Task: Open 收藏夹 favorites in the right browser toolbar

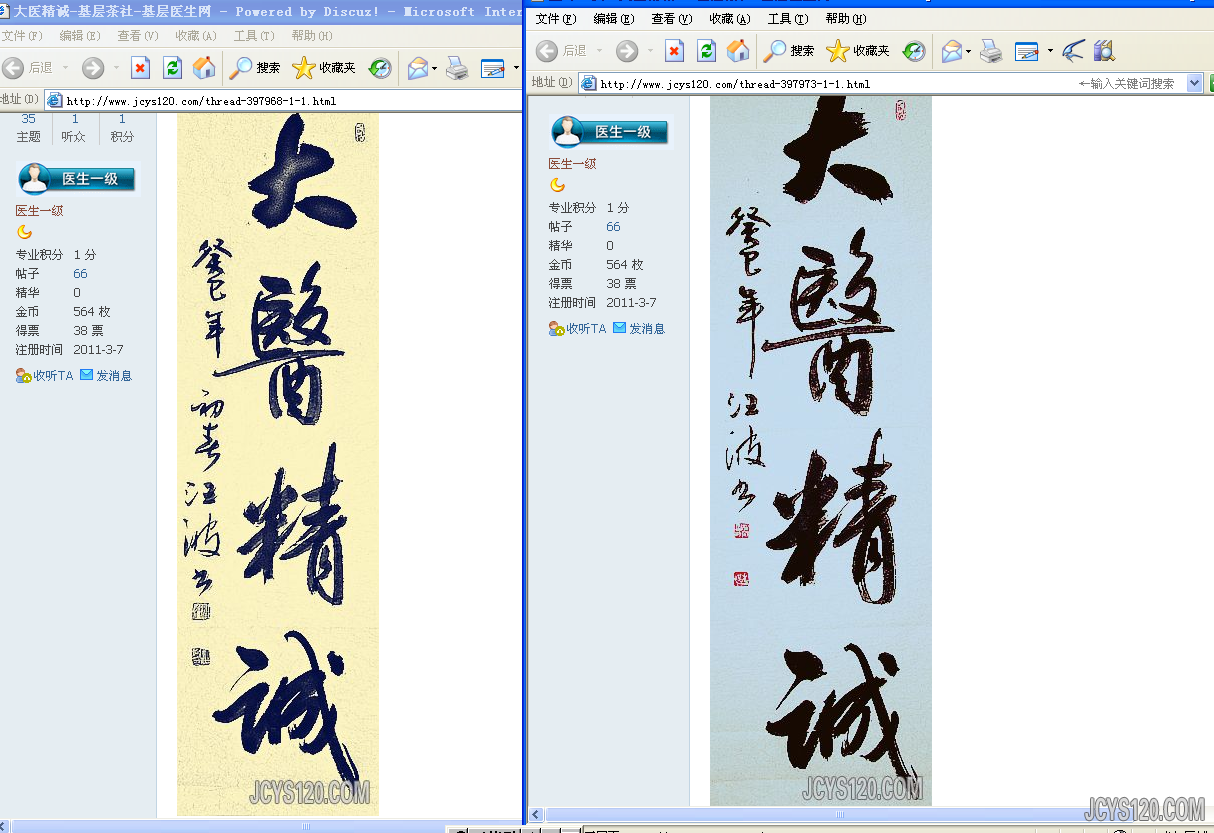Action: 858,51
